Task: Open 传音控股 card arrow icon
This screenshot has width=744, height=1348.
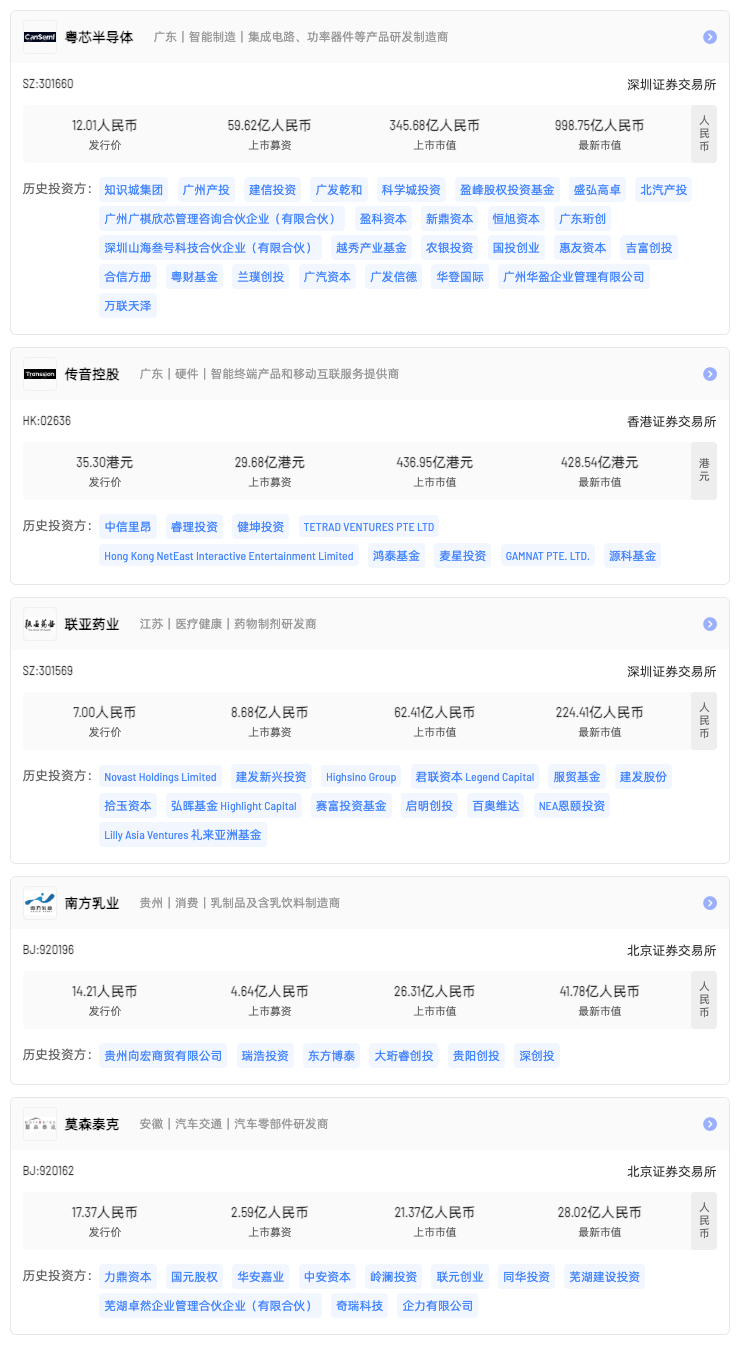Action: point(710,374)
